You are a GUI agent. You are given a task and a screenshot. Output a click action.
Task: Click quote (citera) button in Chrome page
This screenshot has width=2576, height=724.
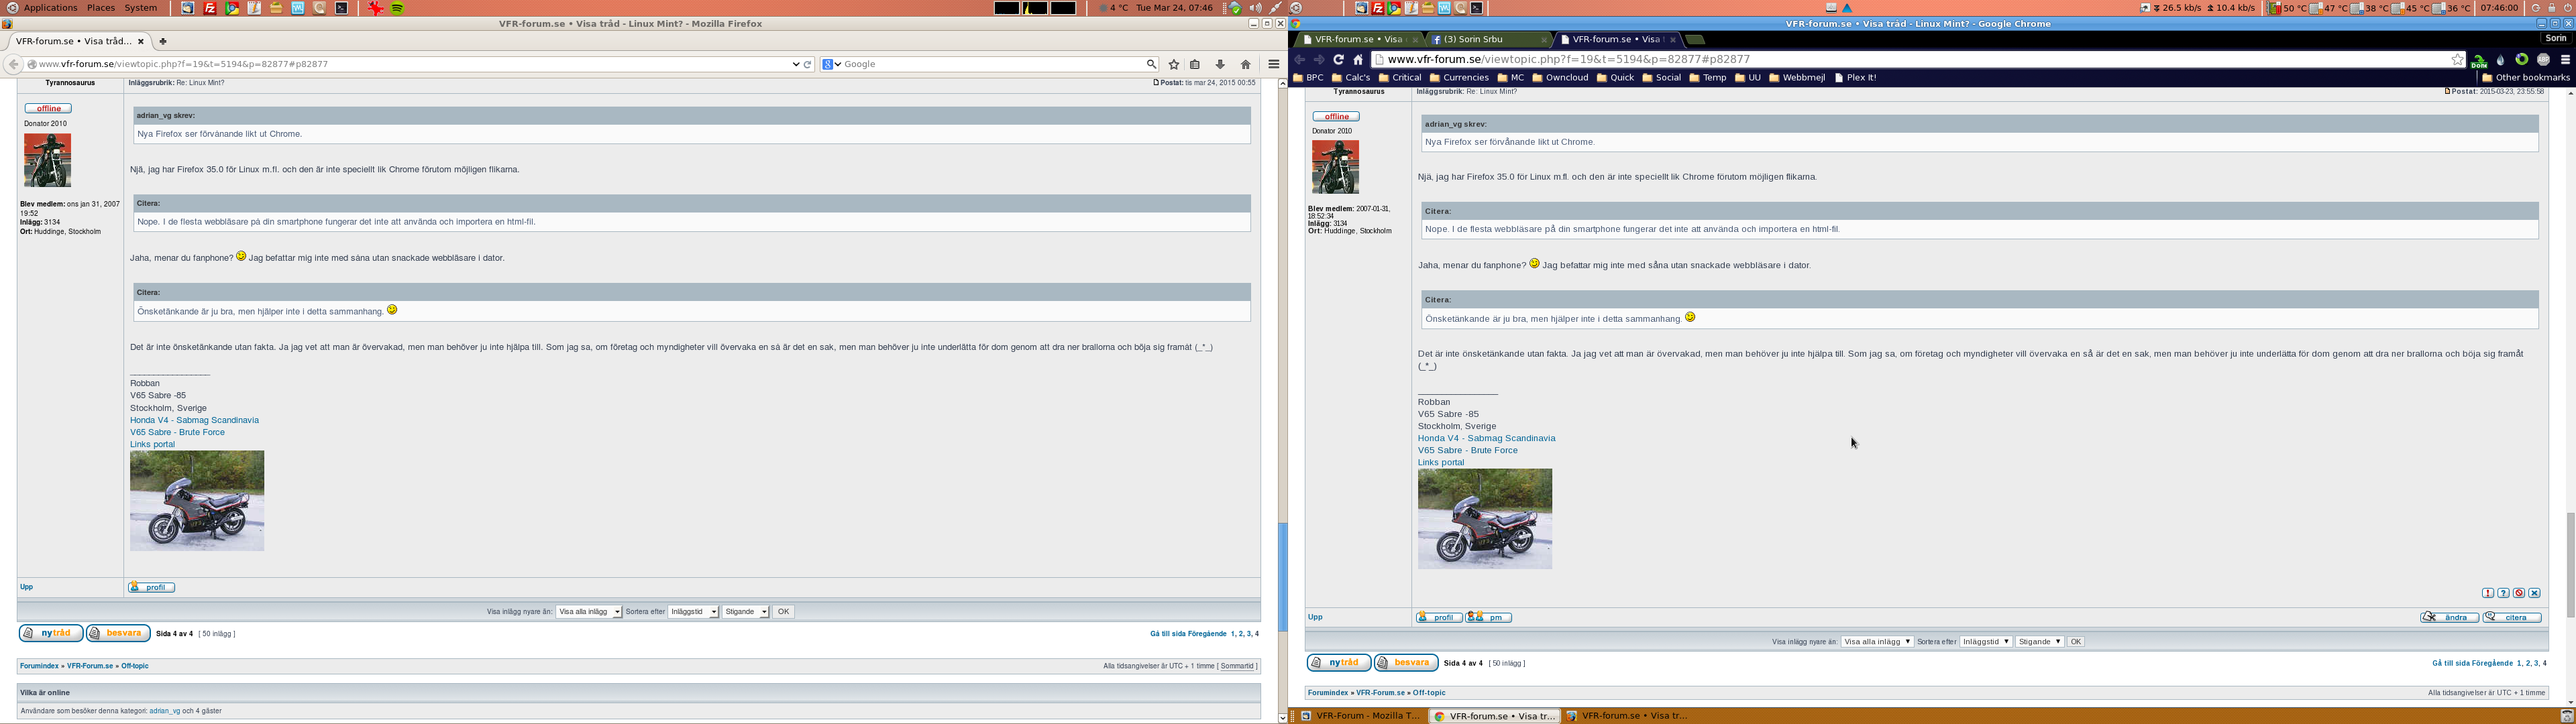[x=2511, y=617]
